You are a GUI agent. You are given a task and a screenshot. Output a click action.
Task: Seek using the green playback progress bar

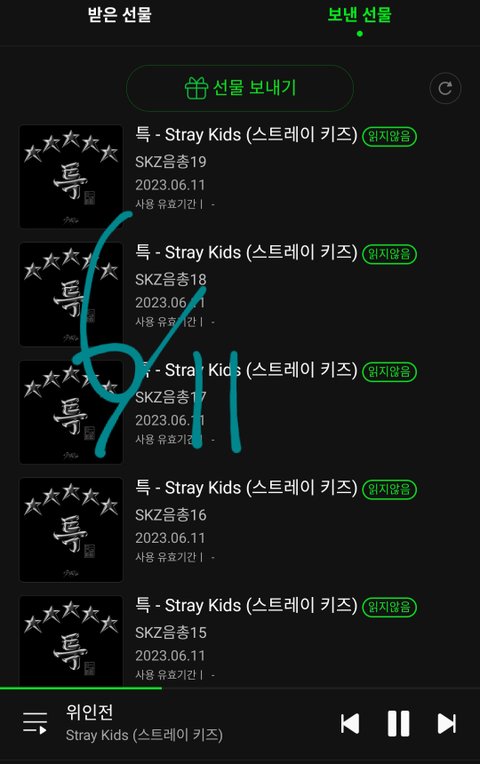tap(81, 688)
